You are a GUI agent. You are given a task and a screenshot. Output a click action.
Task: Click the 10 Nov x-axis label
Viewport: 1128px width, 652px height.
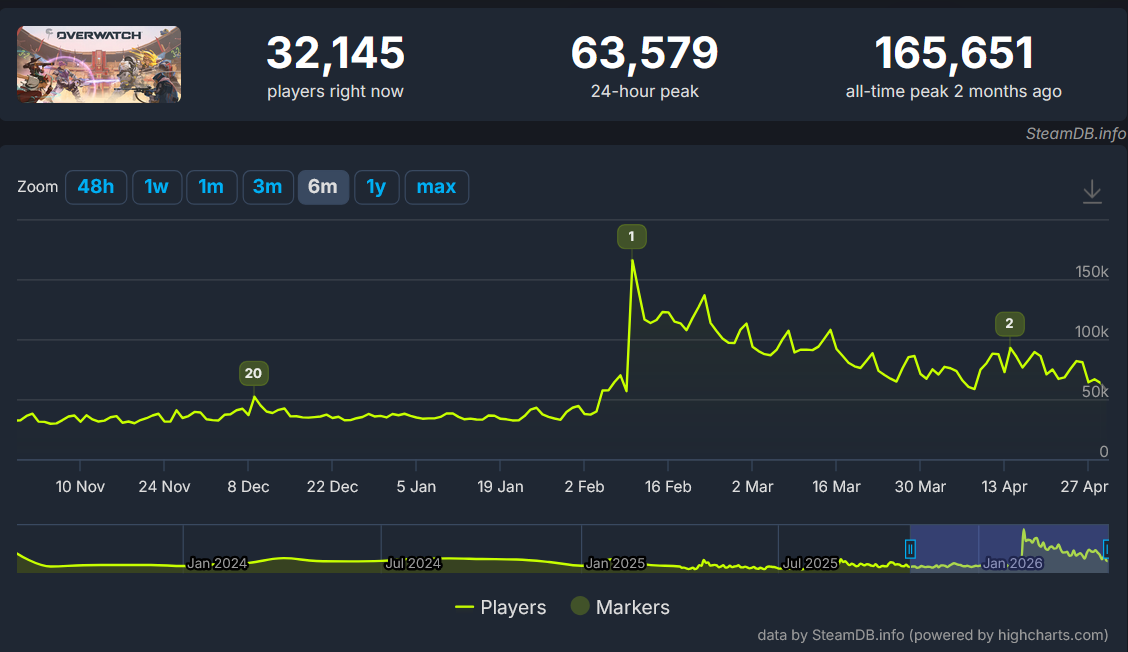pyautogui.click(x=80, y=486)
